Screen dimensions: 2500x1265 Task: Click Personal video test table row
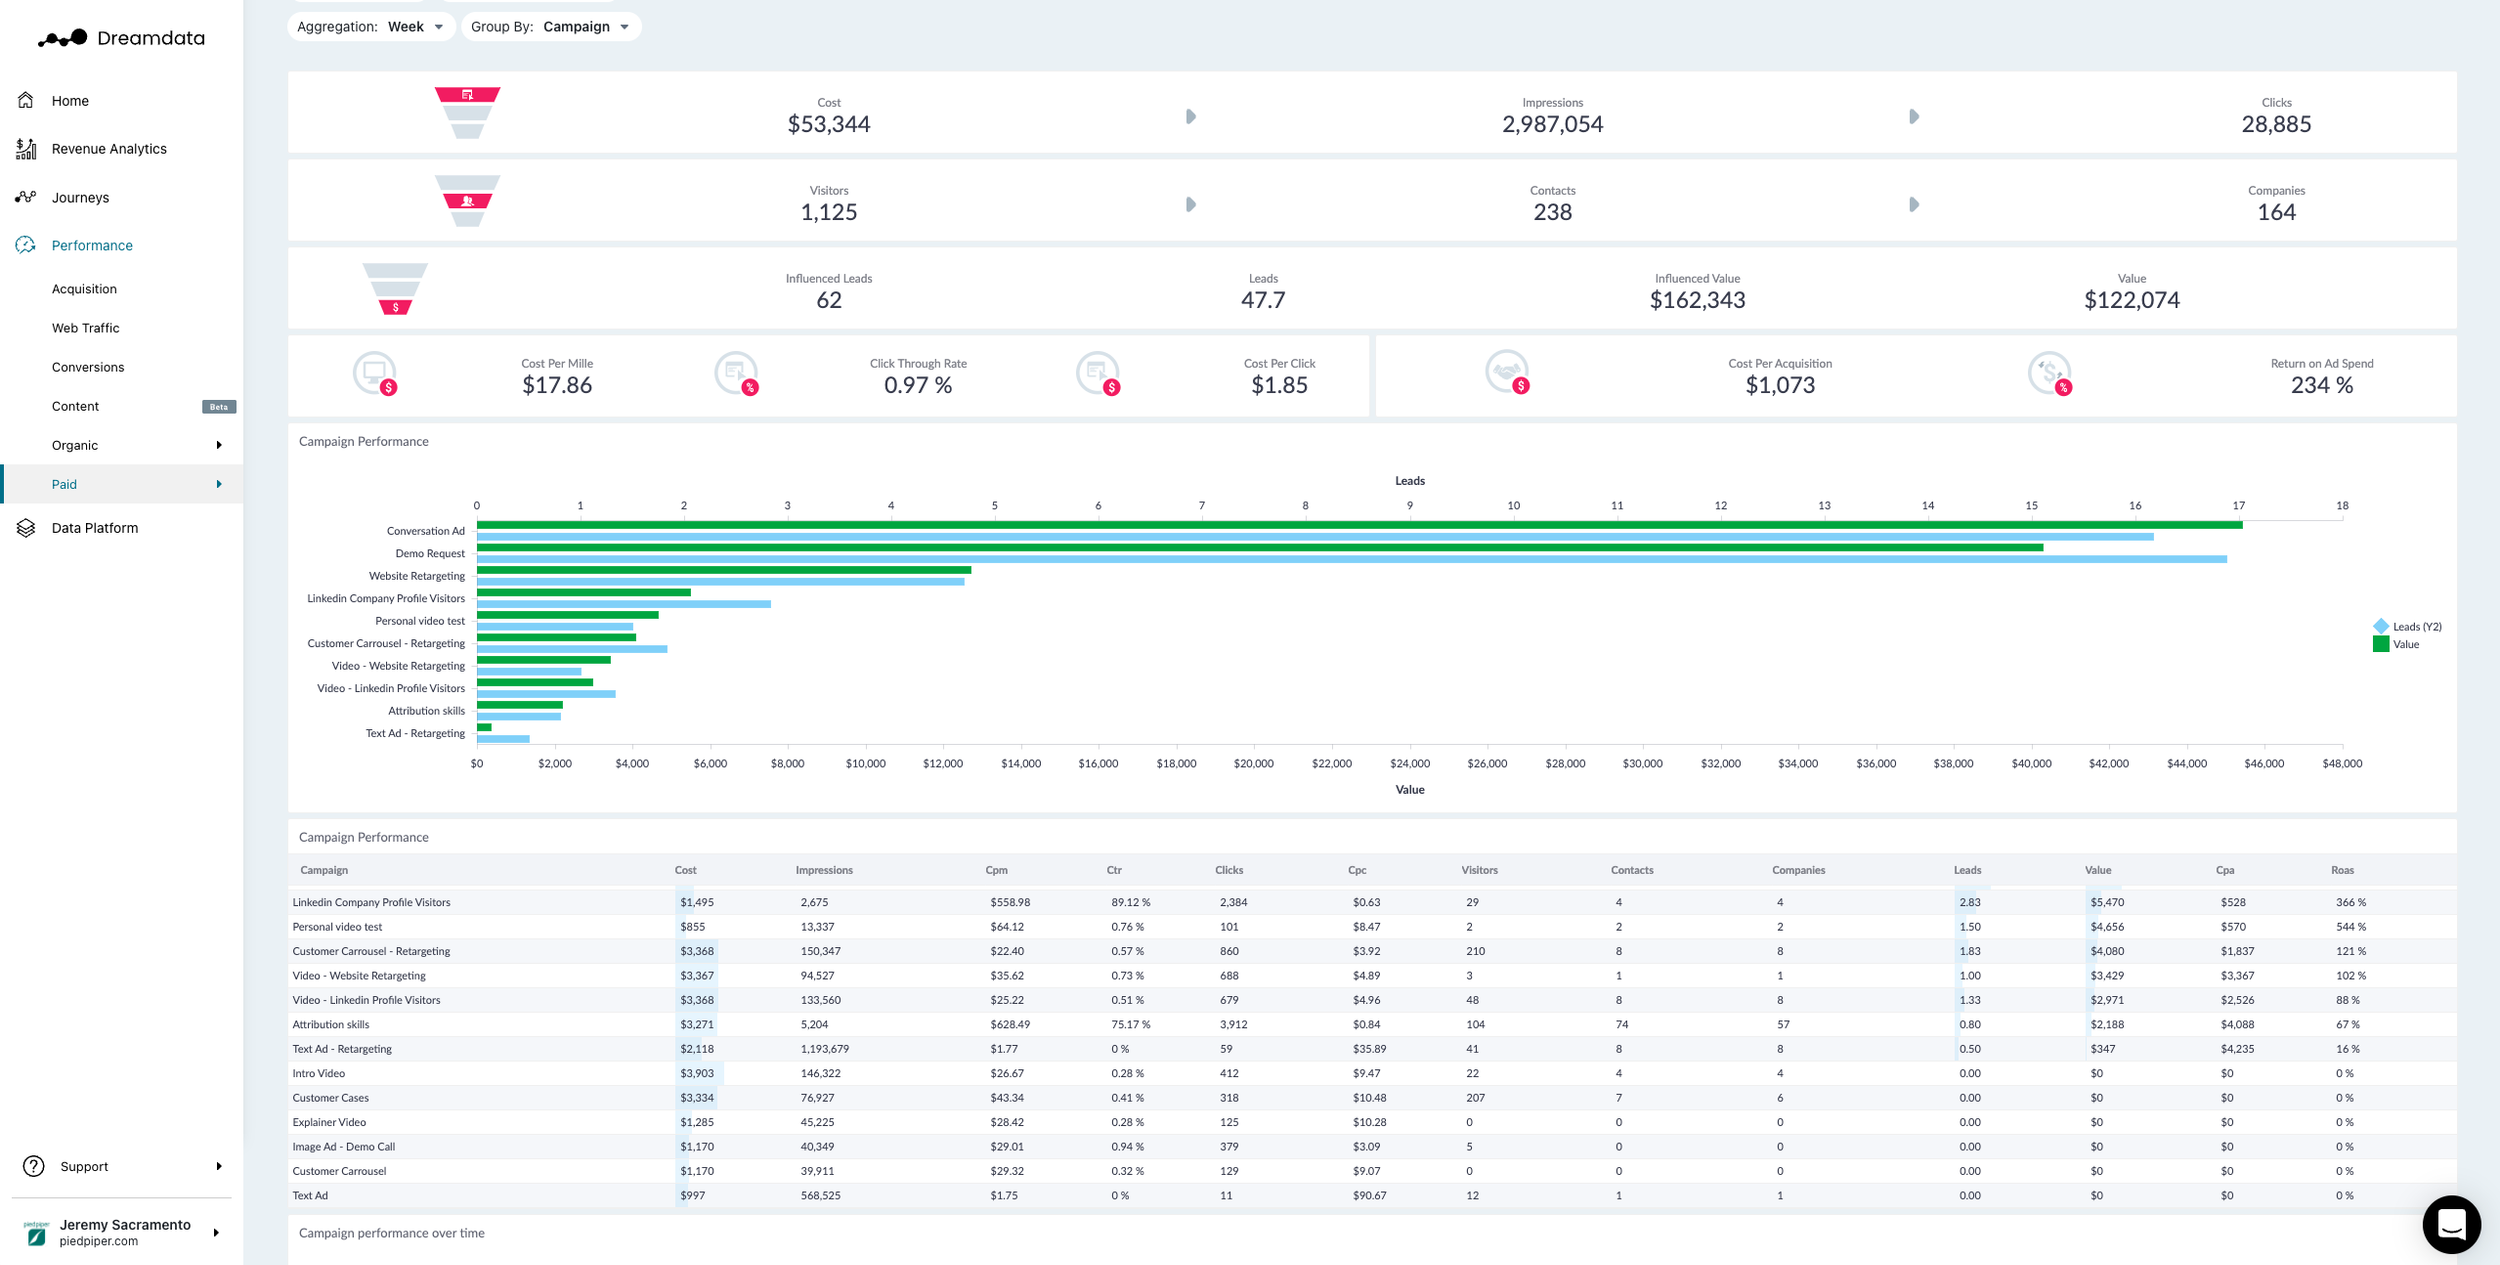coord(1372,927)
